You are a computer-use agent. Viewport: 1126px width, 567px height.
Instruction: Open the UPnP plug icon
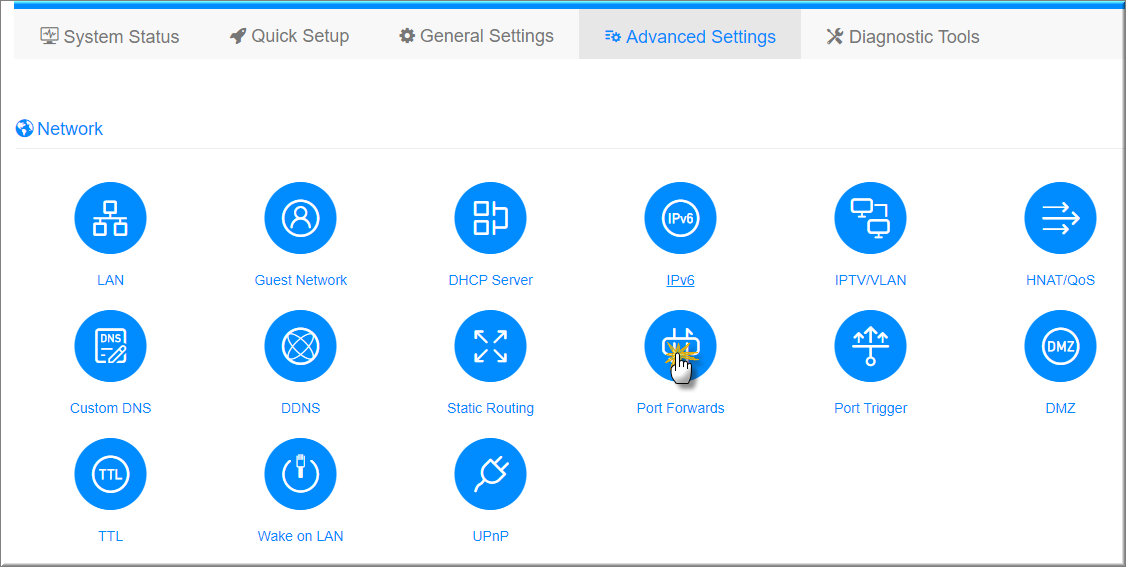click(x=490, y=474)
